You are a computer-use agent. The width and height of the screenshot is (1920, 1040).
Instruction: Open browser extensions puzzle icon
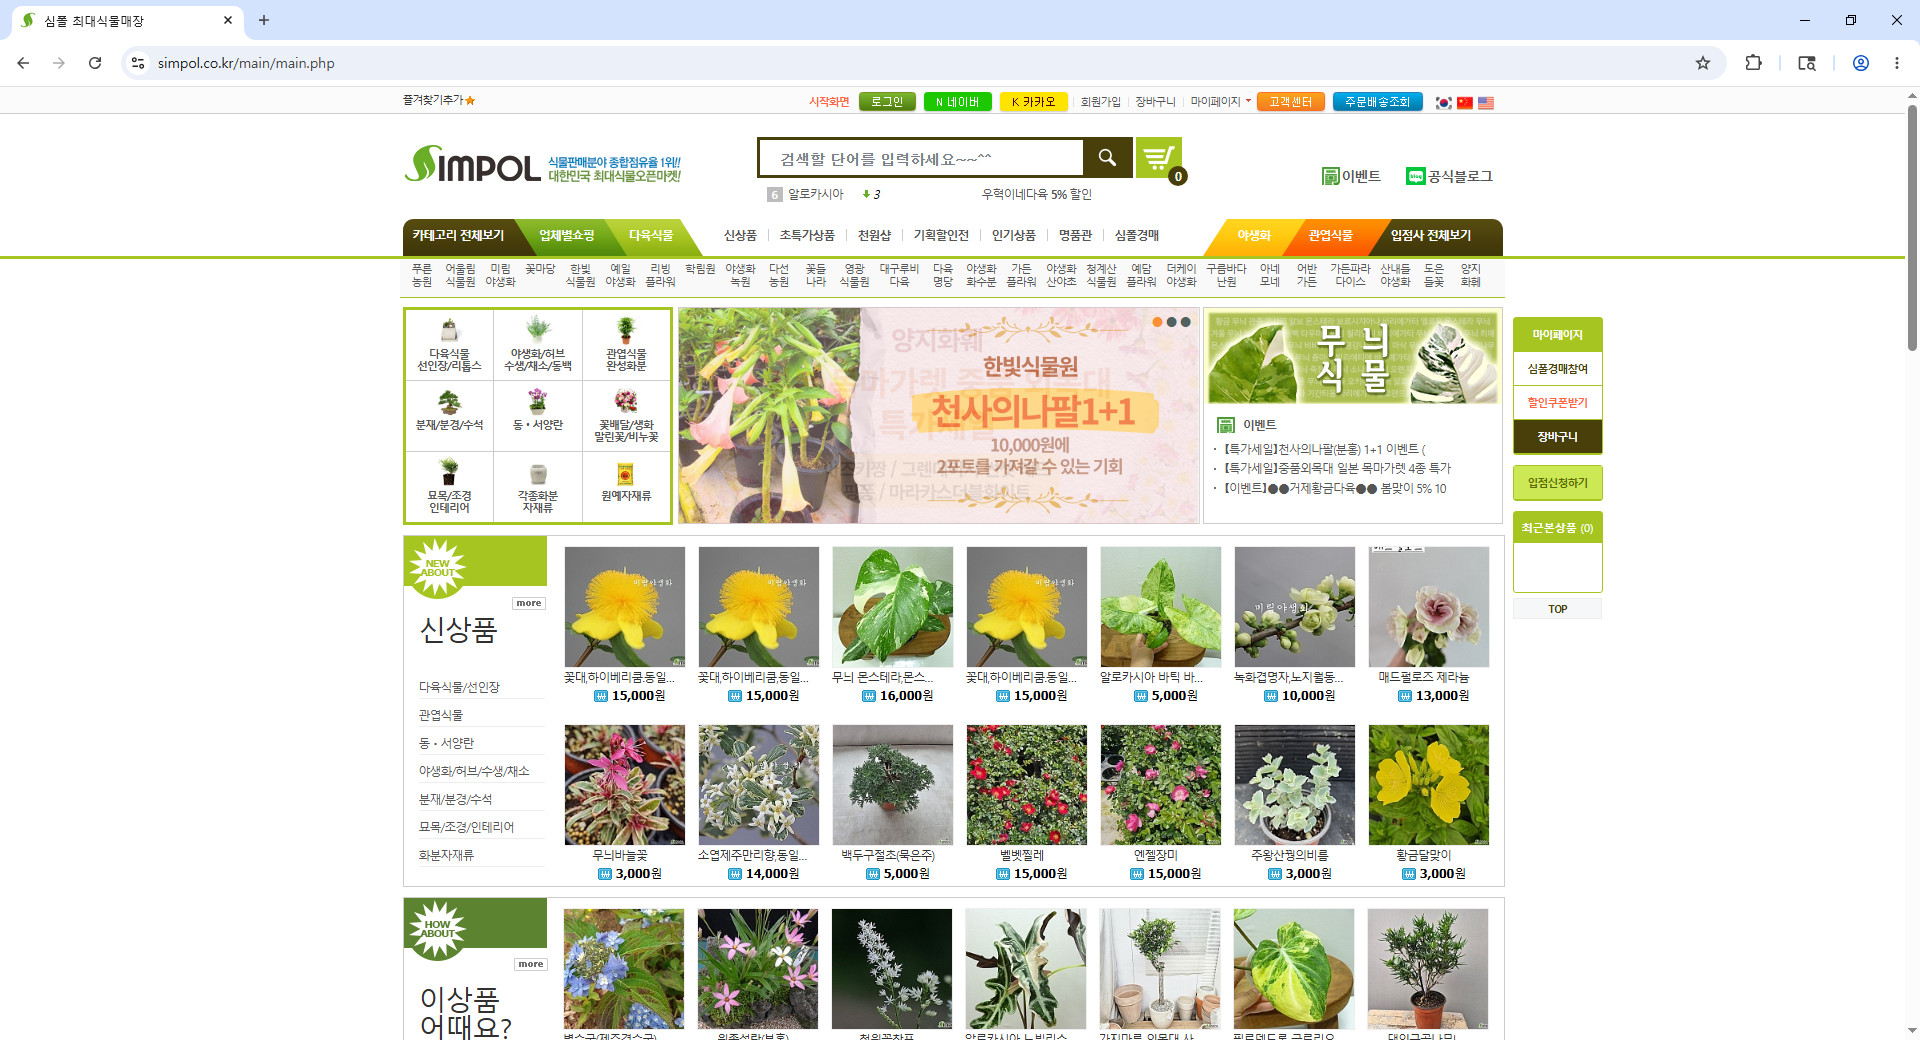click(x=1753, y=63)
